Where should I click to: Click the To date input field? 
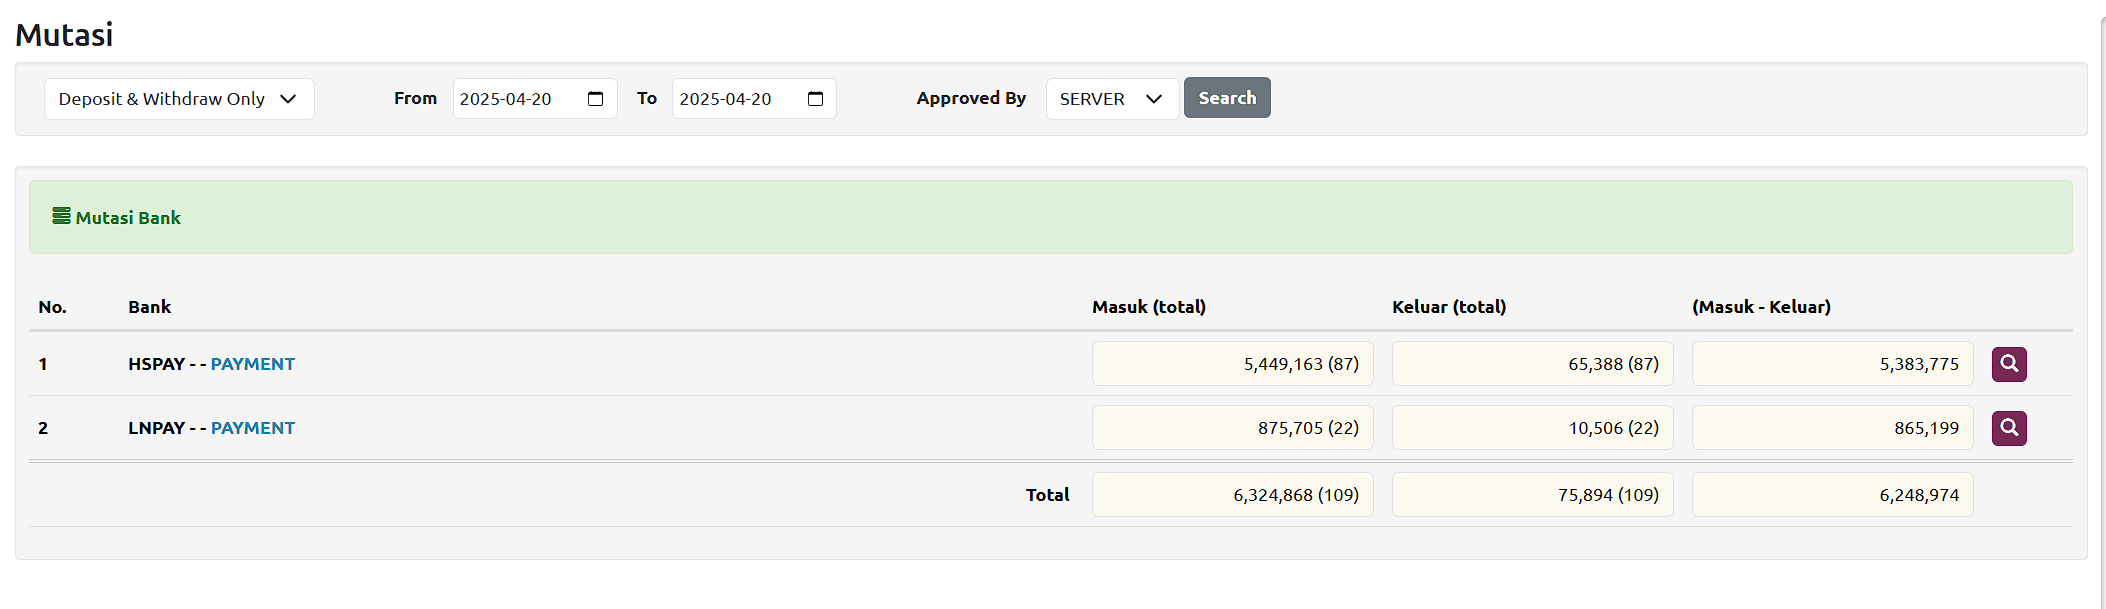tap(735, 99)
